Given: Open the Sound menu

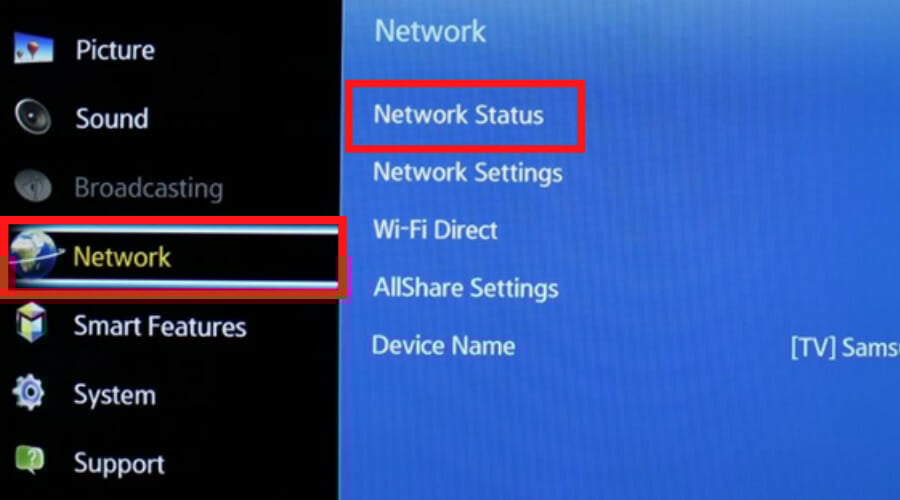Looking at the screenshot, I should pos(112,119).
